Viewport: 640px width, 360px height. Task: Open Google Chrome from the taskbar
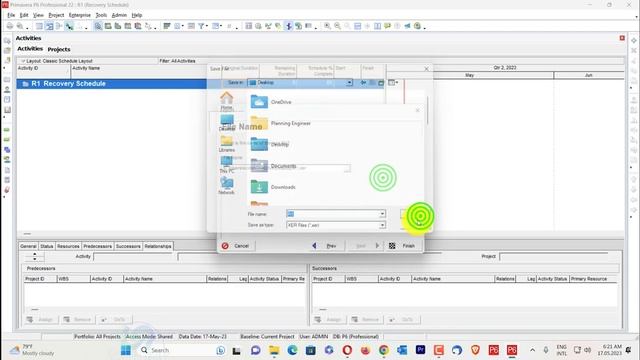coord(384,350)
